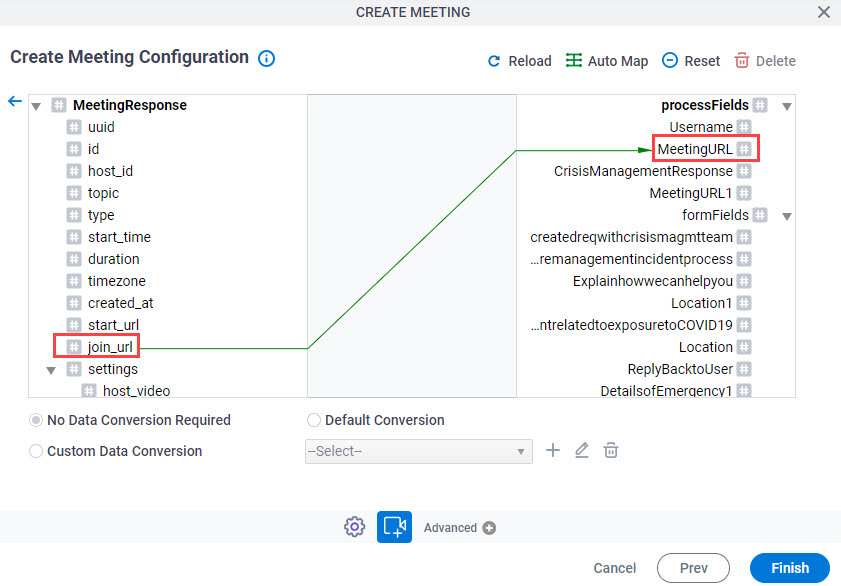Click the CrisisManagementResponse field icon

point(744,171)
